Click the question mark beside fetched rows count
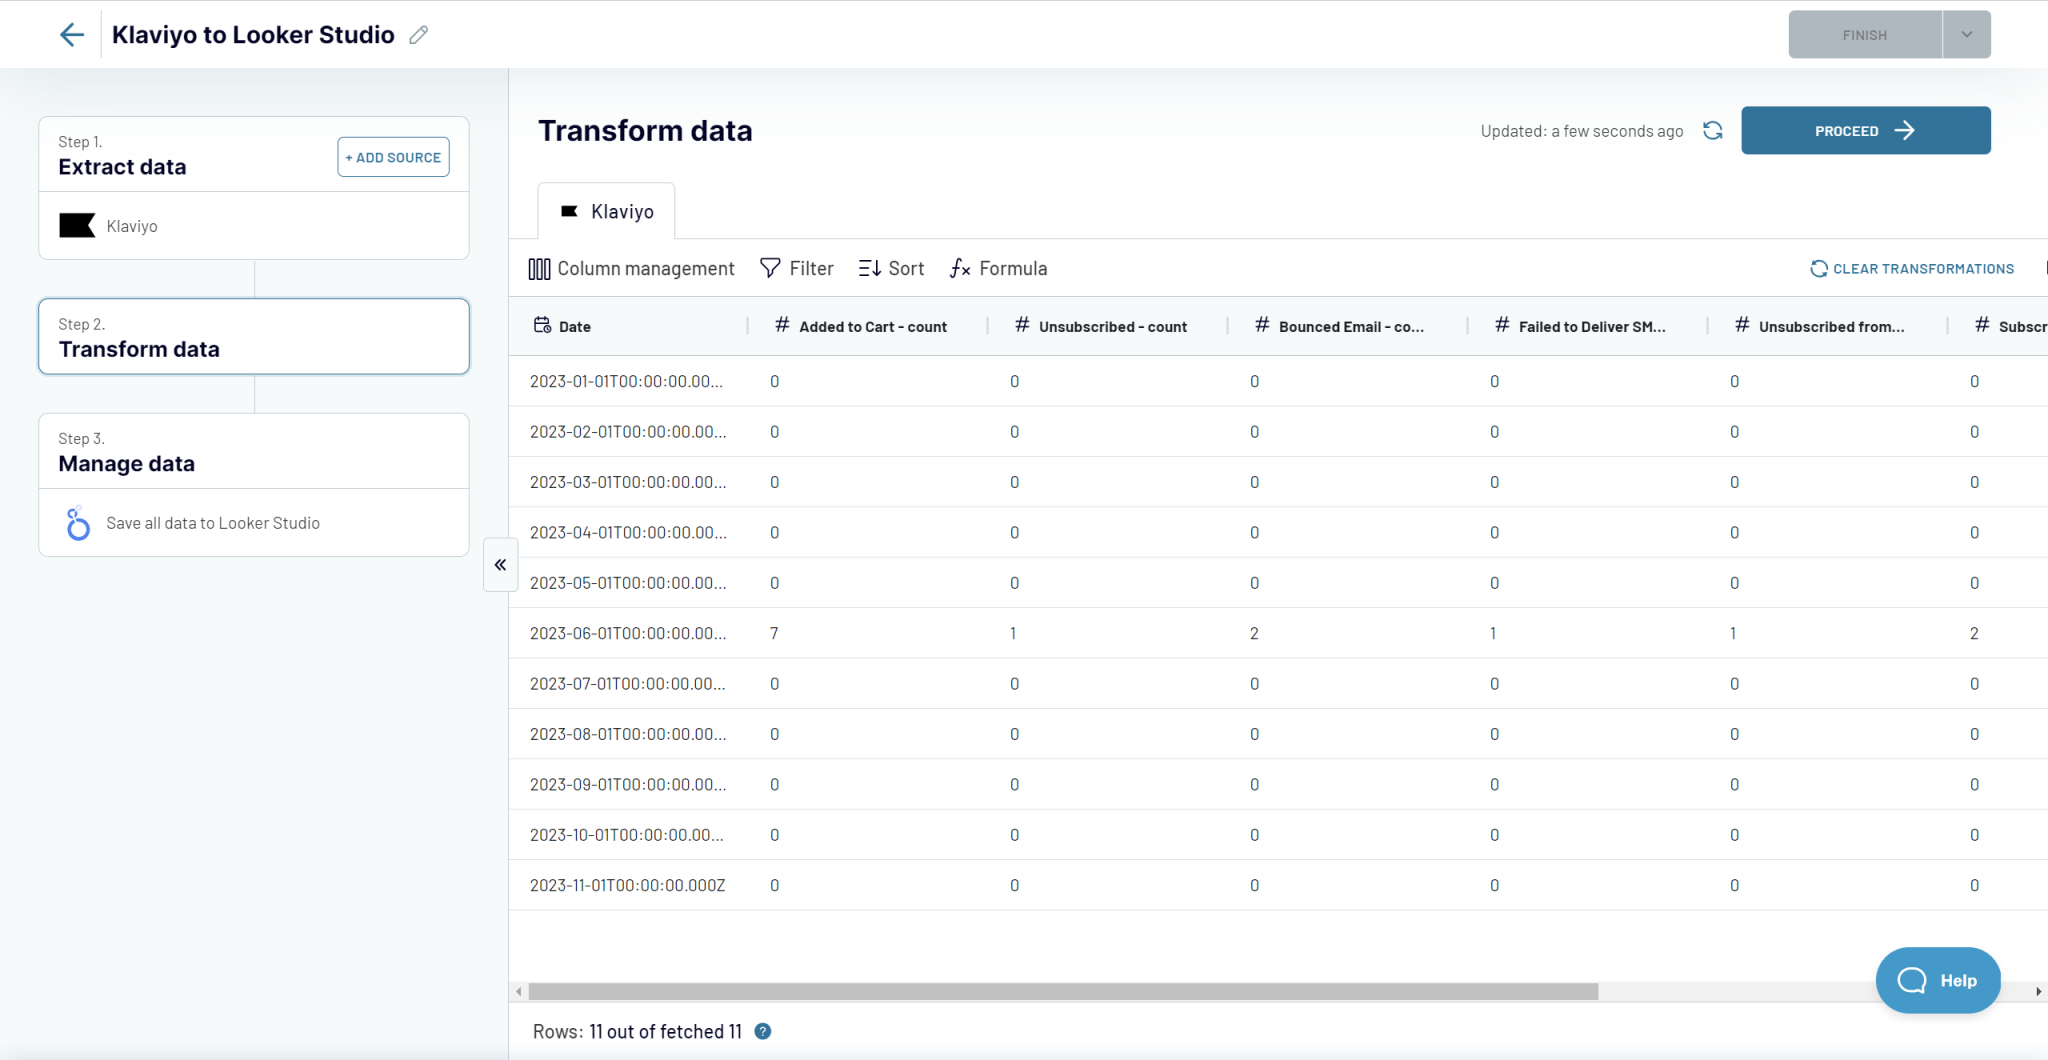The image size is (2048, 1060). click(x=762, y=1031)
